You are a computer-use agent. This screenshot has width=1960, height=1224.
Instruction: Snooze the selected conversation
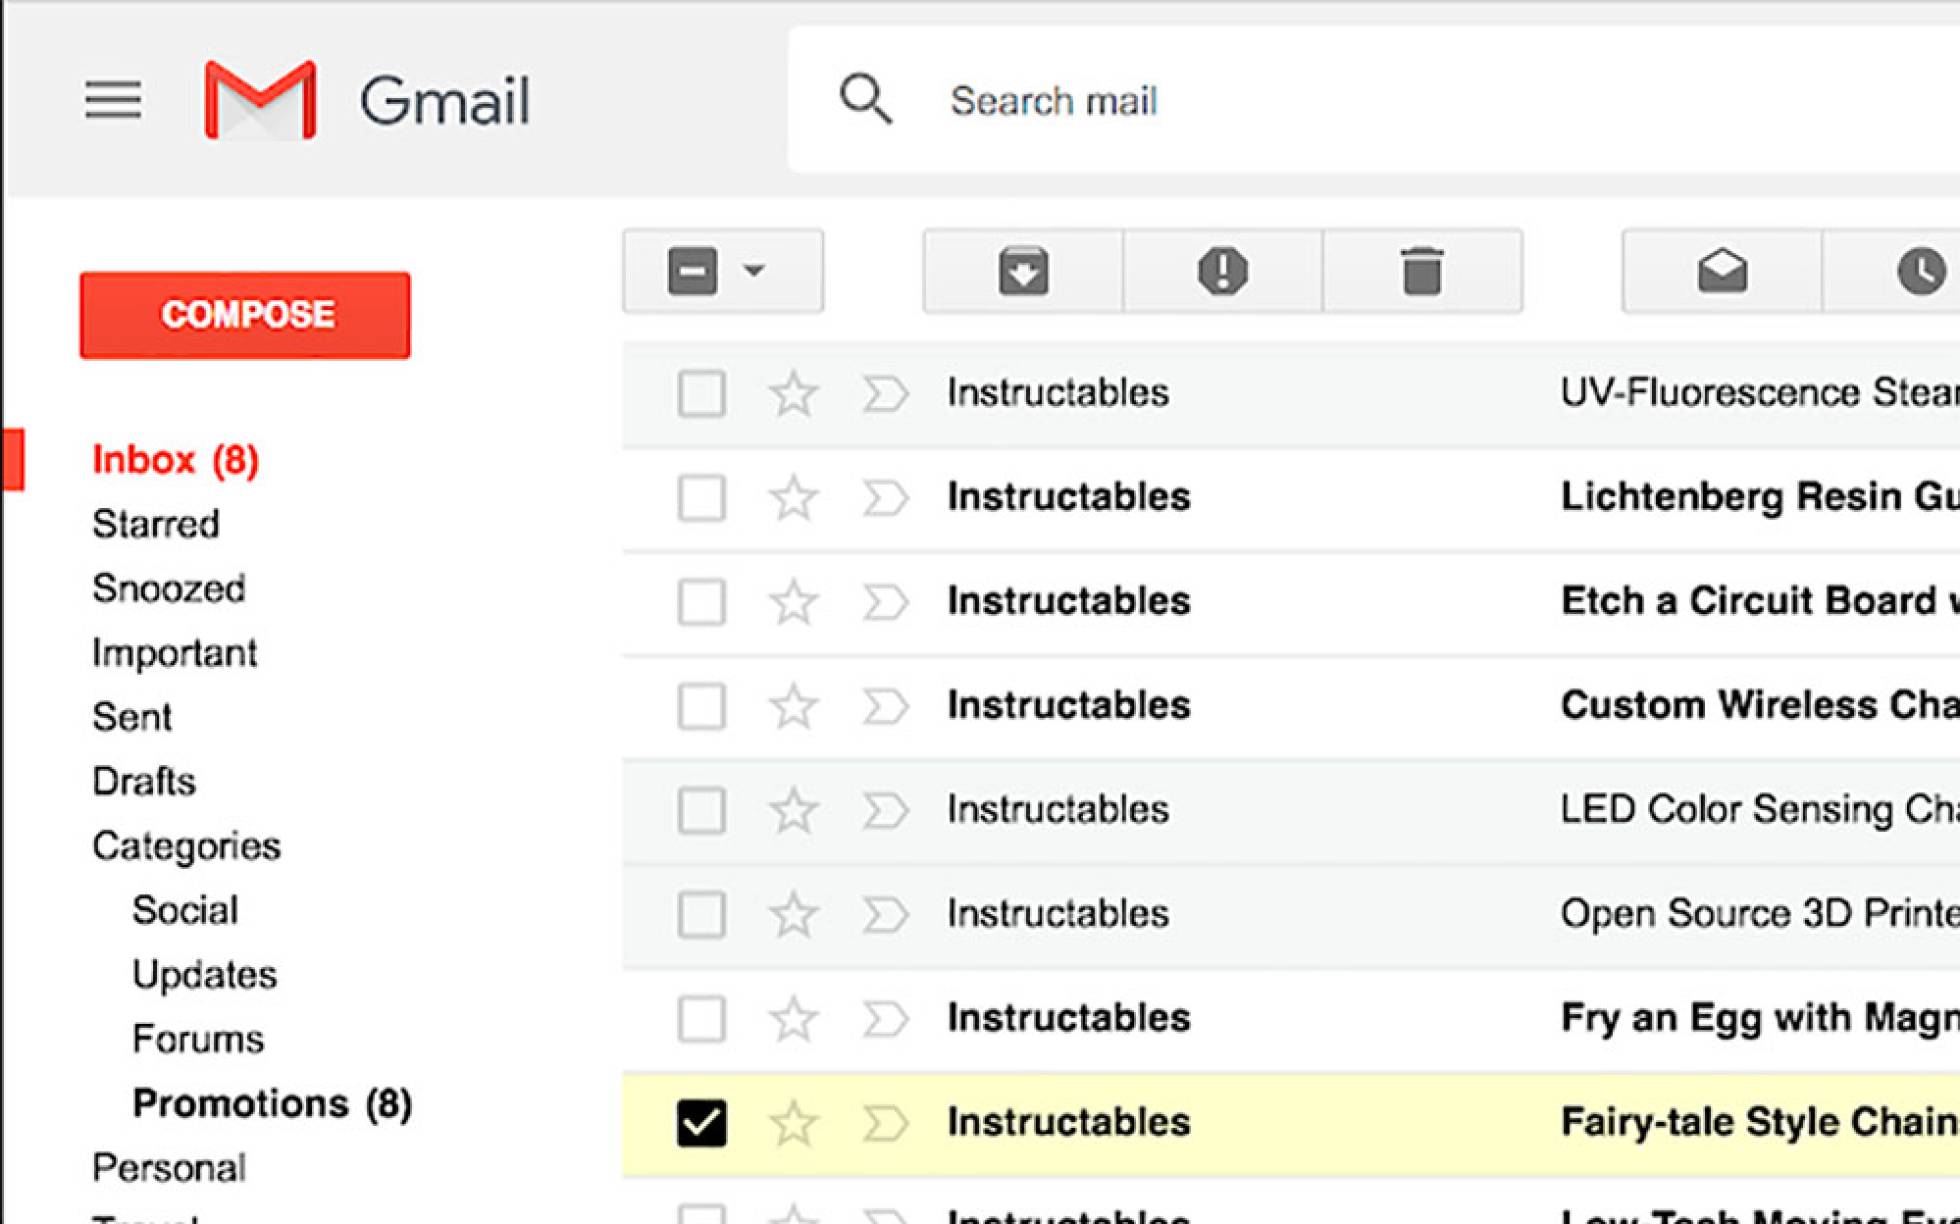pos(1920,271)
